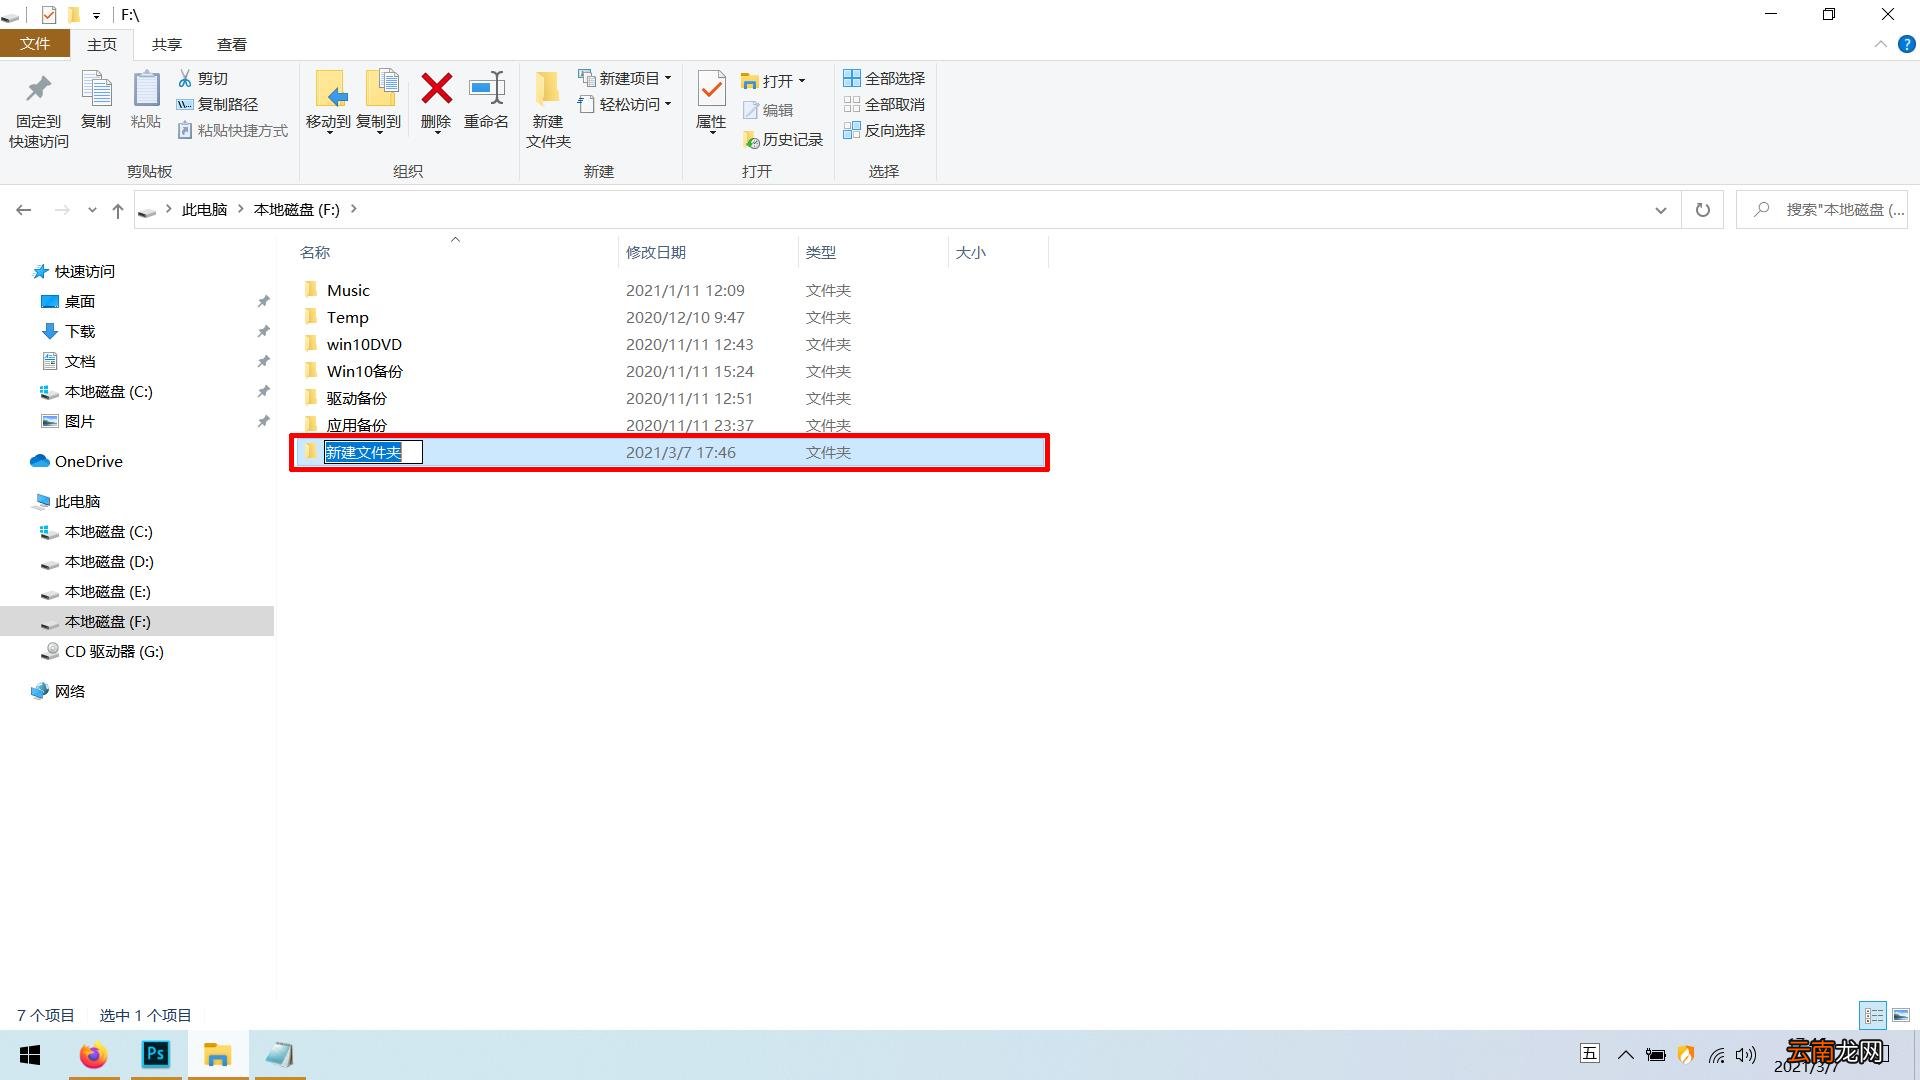
Task: Select OneDrive in navigation pane
Action: 77,461
